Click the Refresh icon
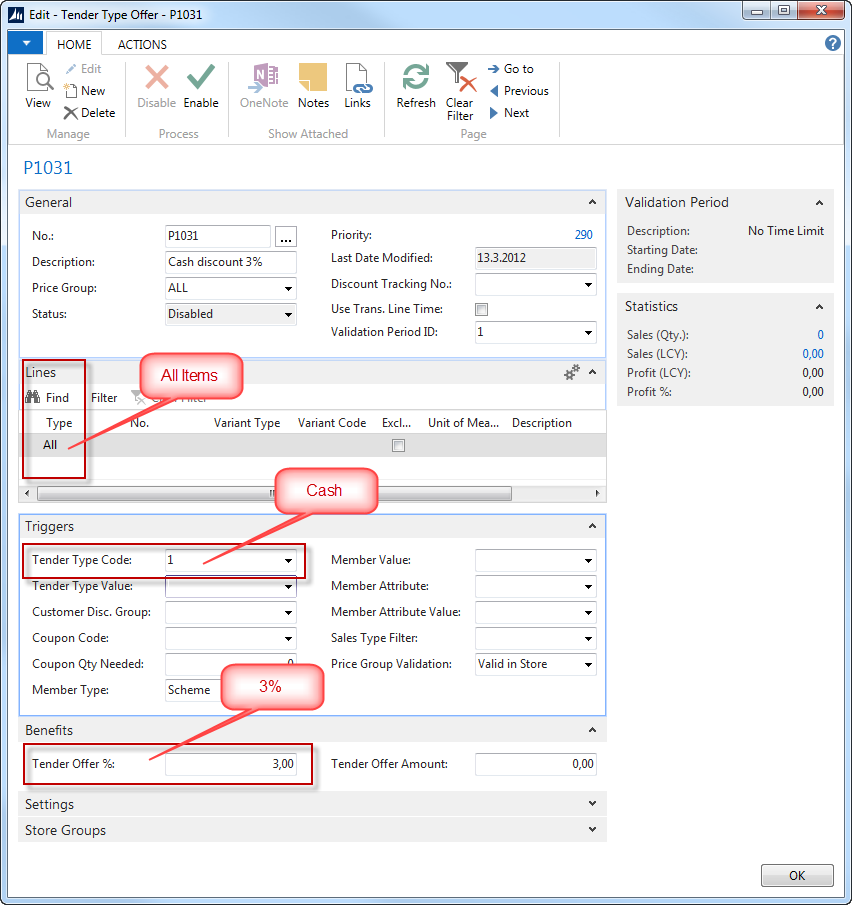Viewport: 852px width, 905px height. (415, 78)
